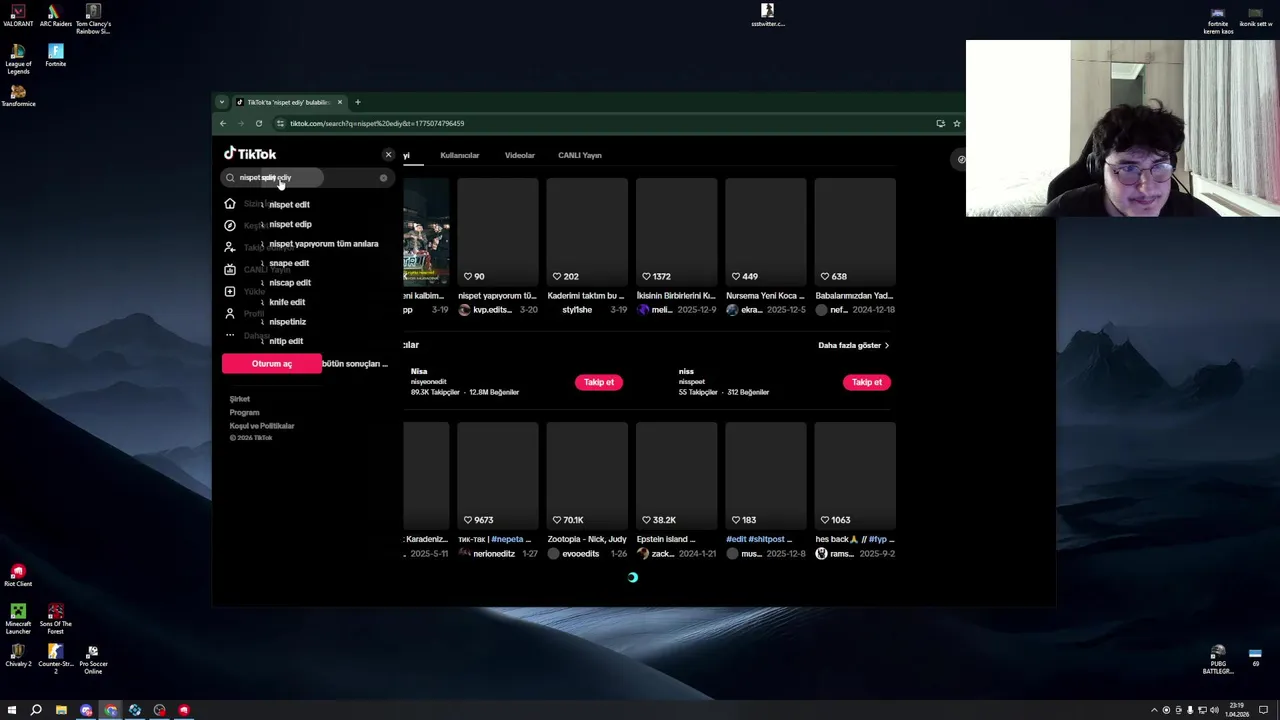The image size is (1280, 720).
Task: Open File Explorer from the taskbar
Action: [x=61, y=710]
